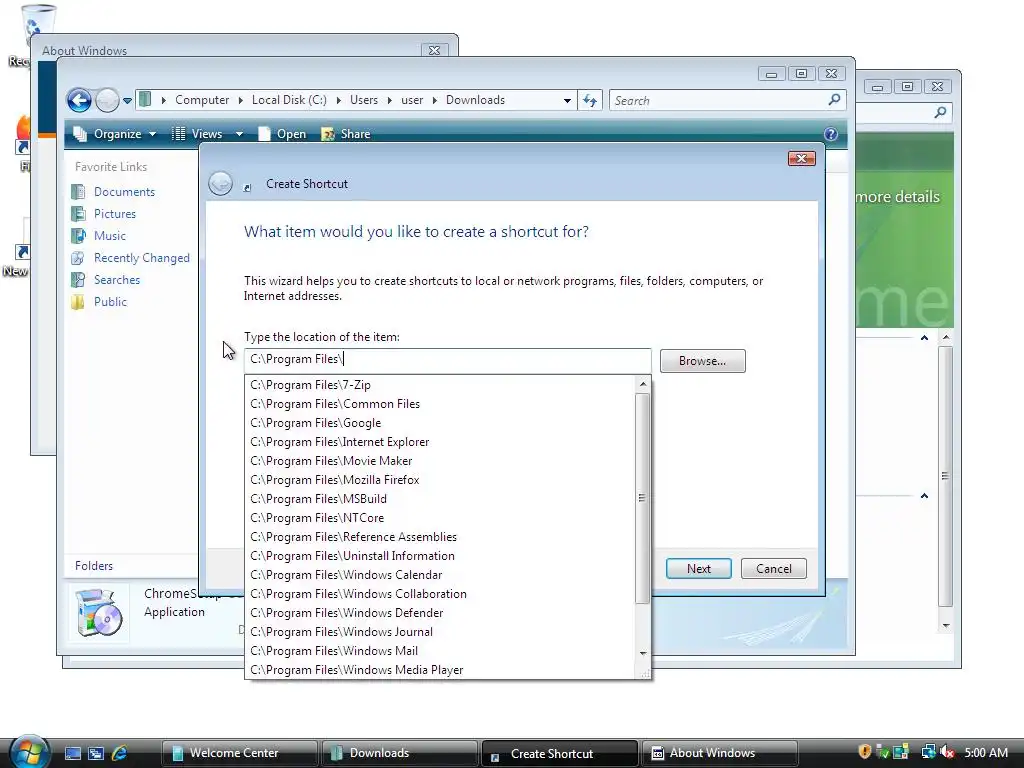Expand the Views dropdown arrow
1024x768 pixels.
click(x=239, y=134)
